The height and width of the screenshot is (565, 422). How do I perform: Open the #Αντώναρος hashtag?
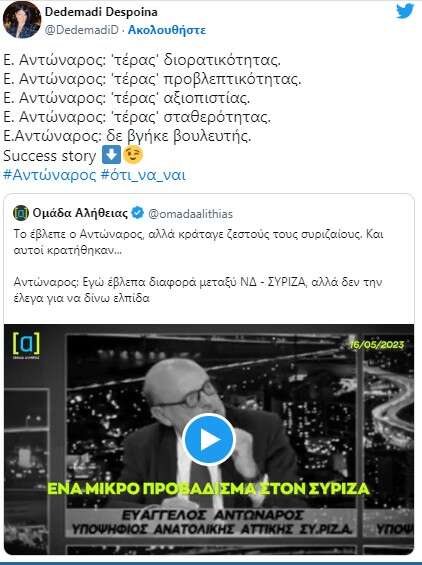50,175
